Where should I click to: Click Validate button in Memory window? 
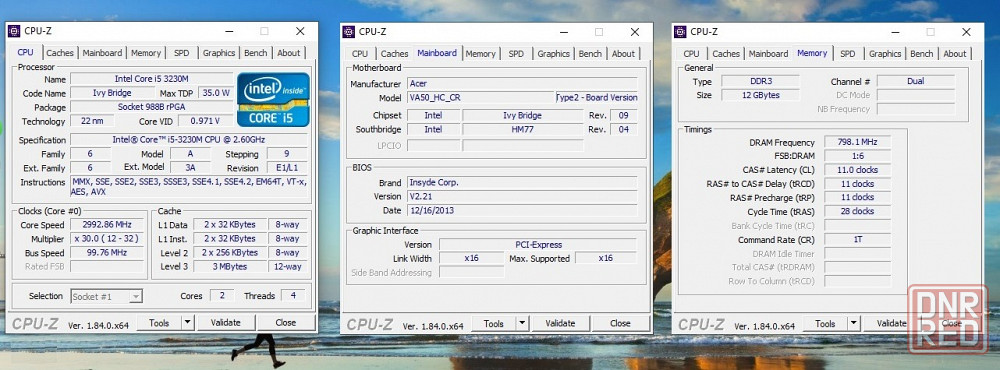tap(892, 323)
